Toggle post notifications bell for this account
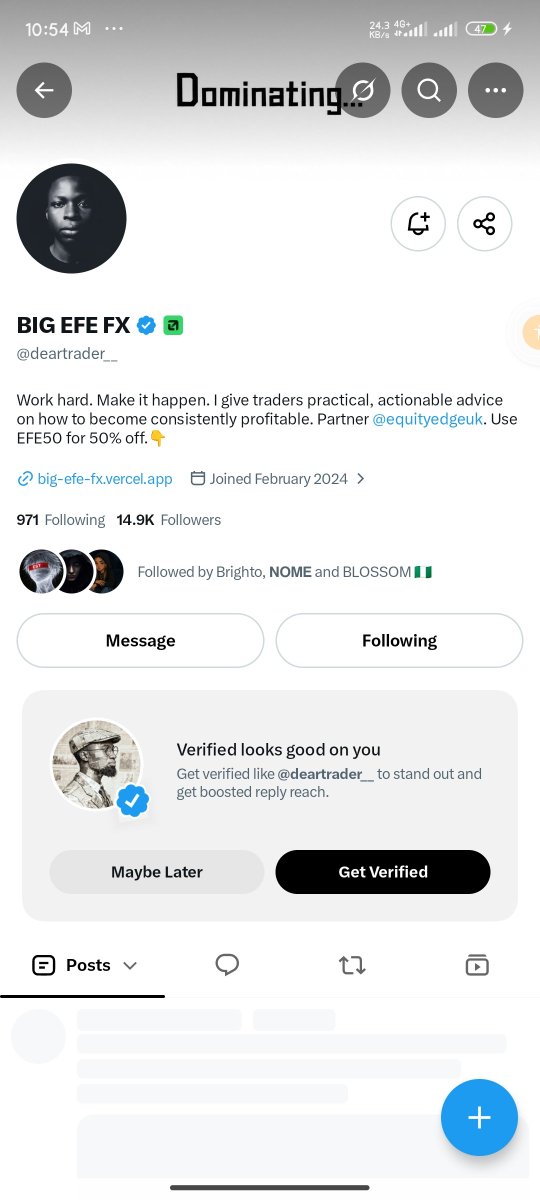Viewport: 540px width, 1200px height. [x=418, y=223]
